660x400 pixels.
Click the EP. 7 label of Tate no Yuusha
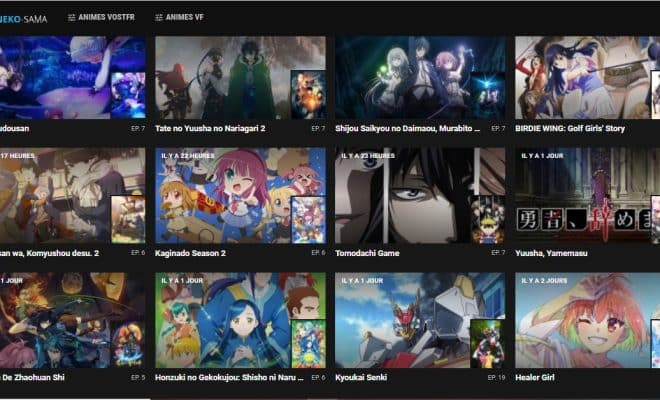pos(318,128)
